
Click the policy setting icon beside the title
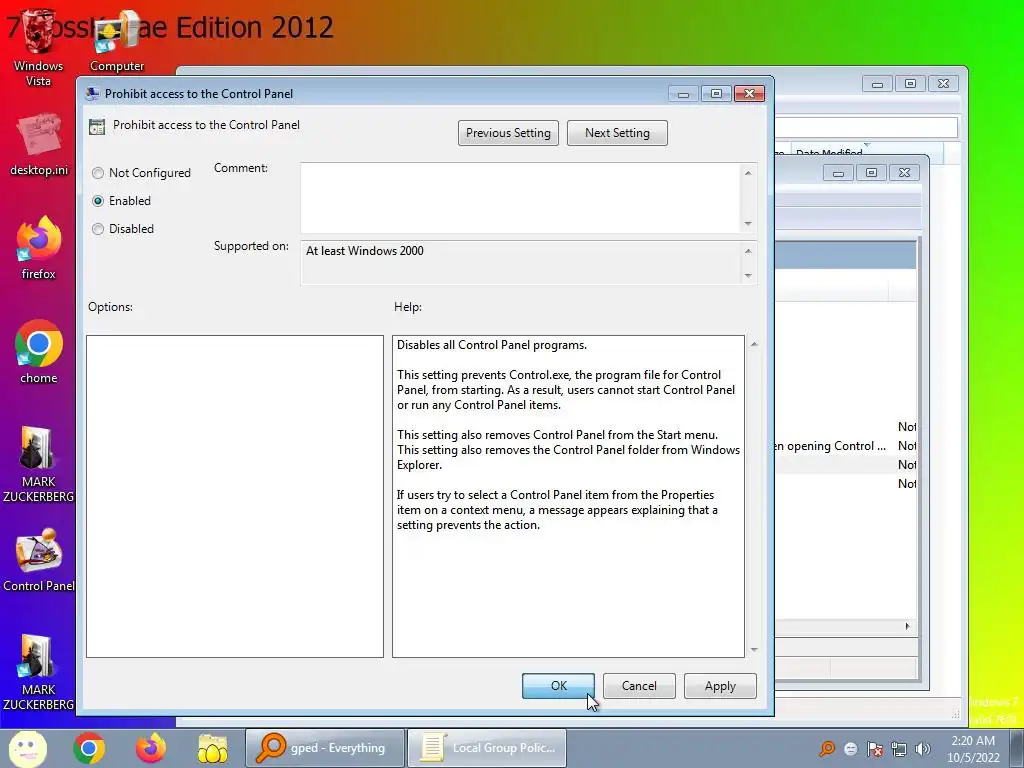(x=97, y=127)
